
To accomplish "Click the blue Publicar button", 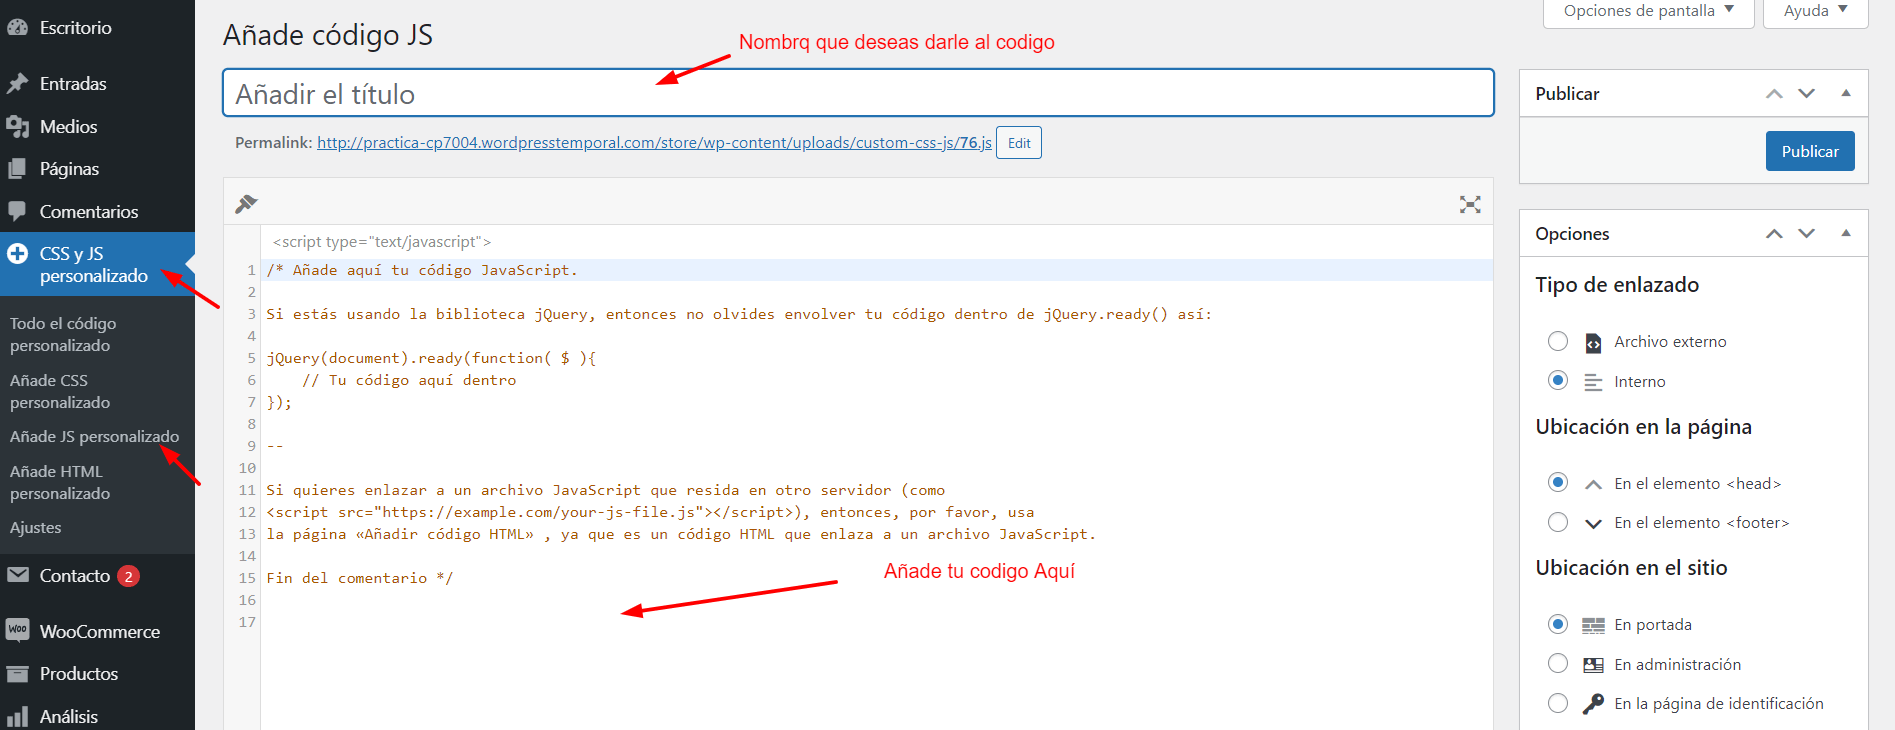I will [1809, 151].
